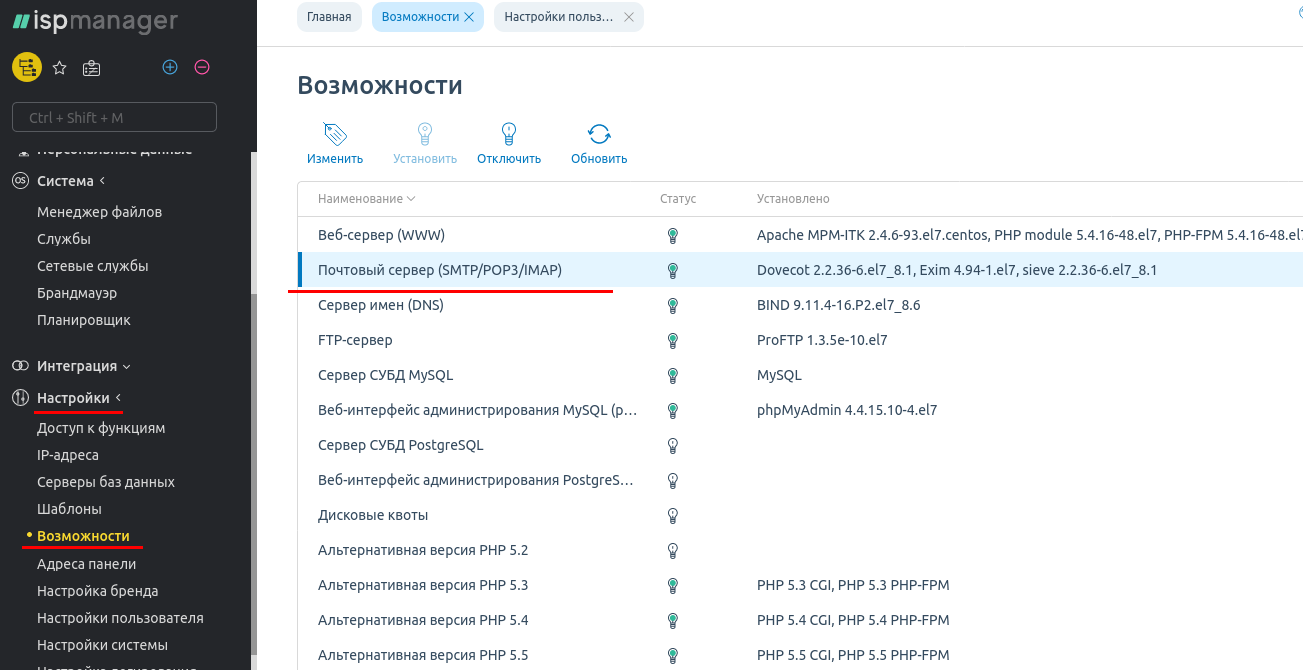
Task: Focus the Ctrl + Shift + M search field
Action: [x=114, y=117]
